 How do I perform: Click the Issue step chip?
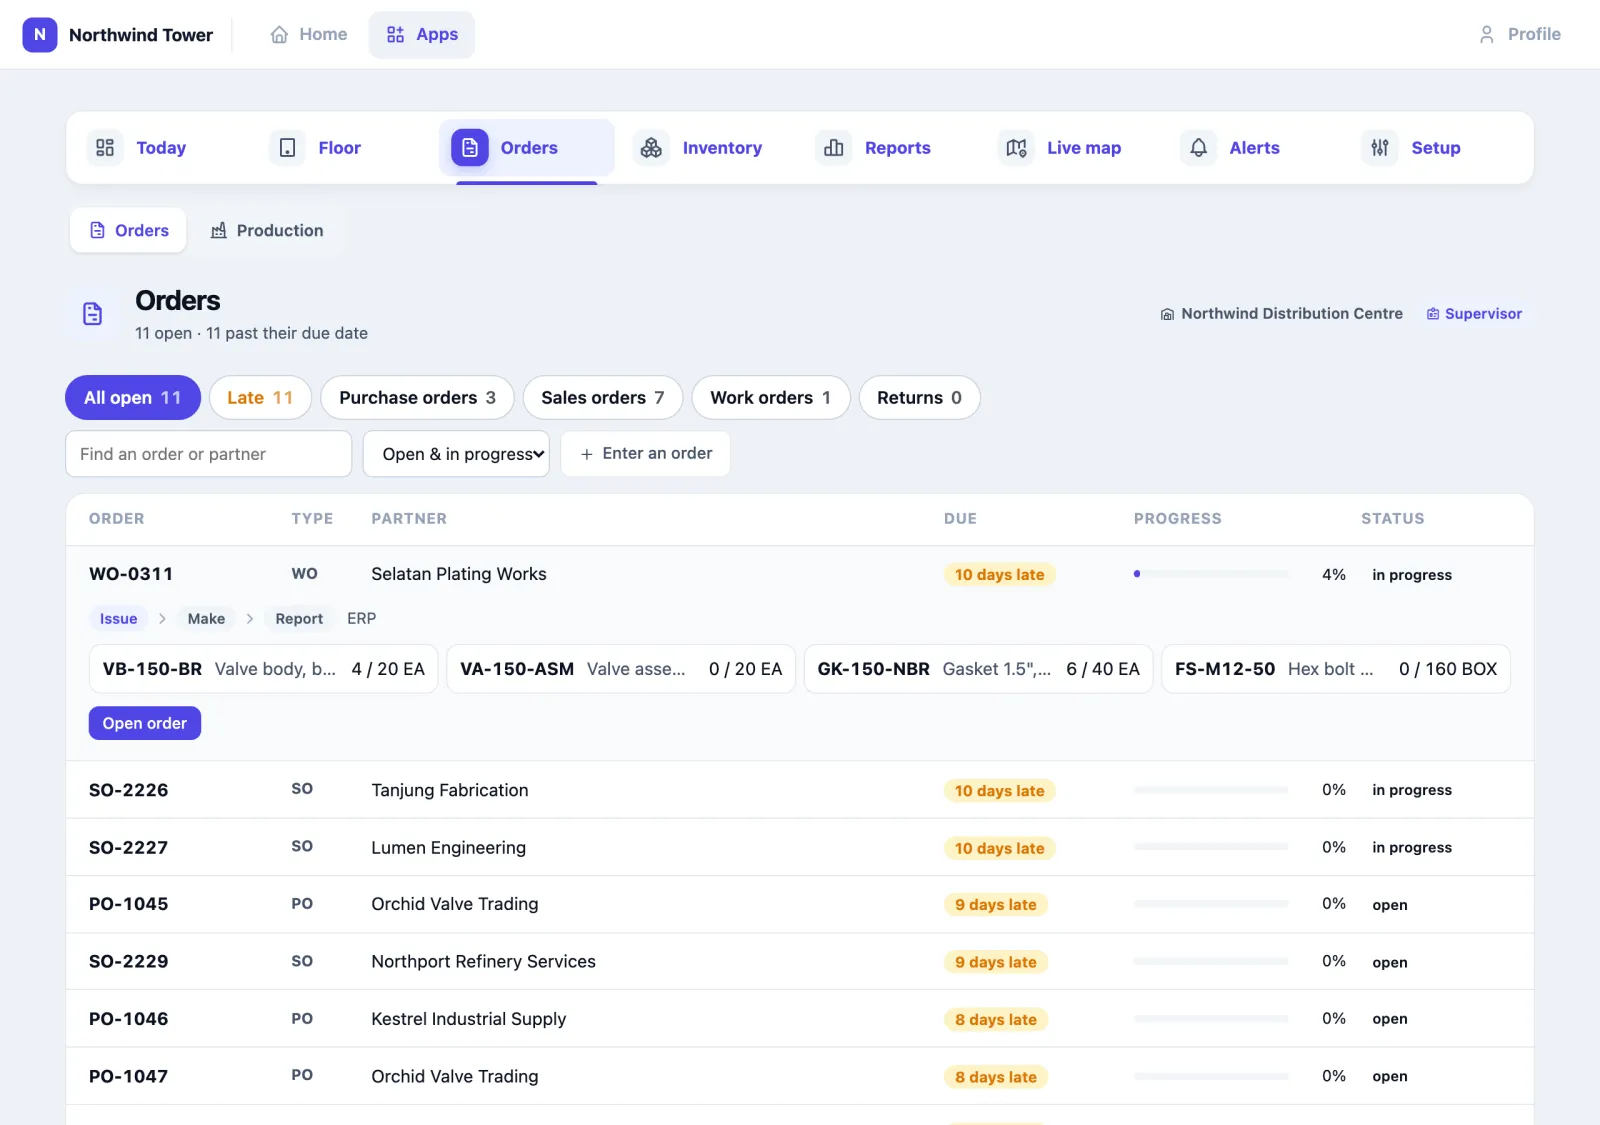point(118,619)
